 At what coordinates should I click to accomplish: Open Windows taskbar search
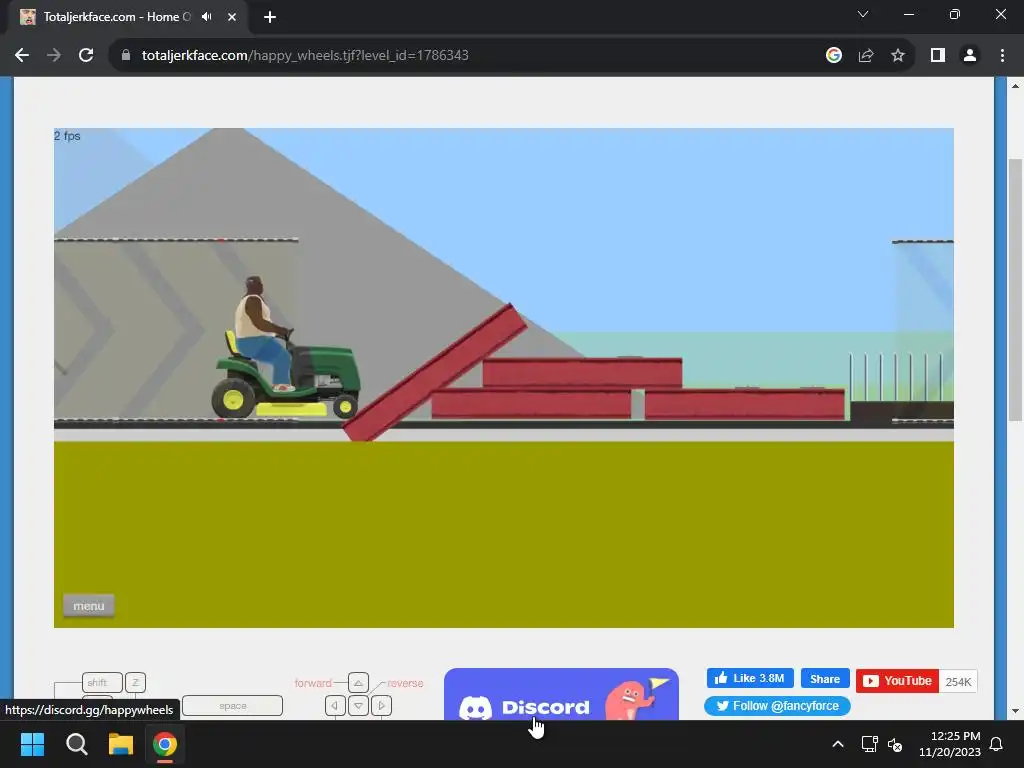click(76, 744)
